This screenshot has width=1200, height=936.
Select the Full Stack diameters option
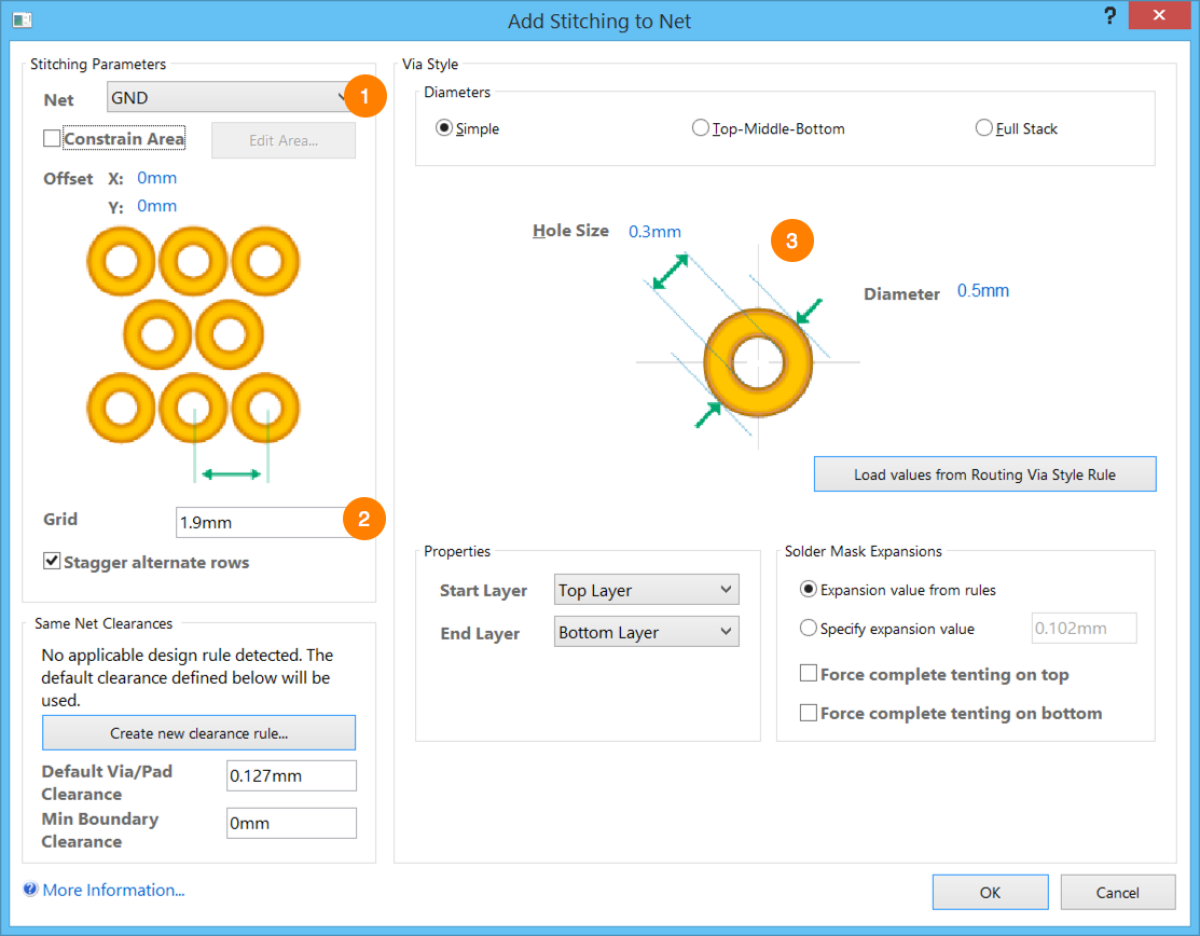coord(983,128)
